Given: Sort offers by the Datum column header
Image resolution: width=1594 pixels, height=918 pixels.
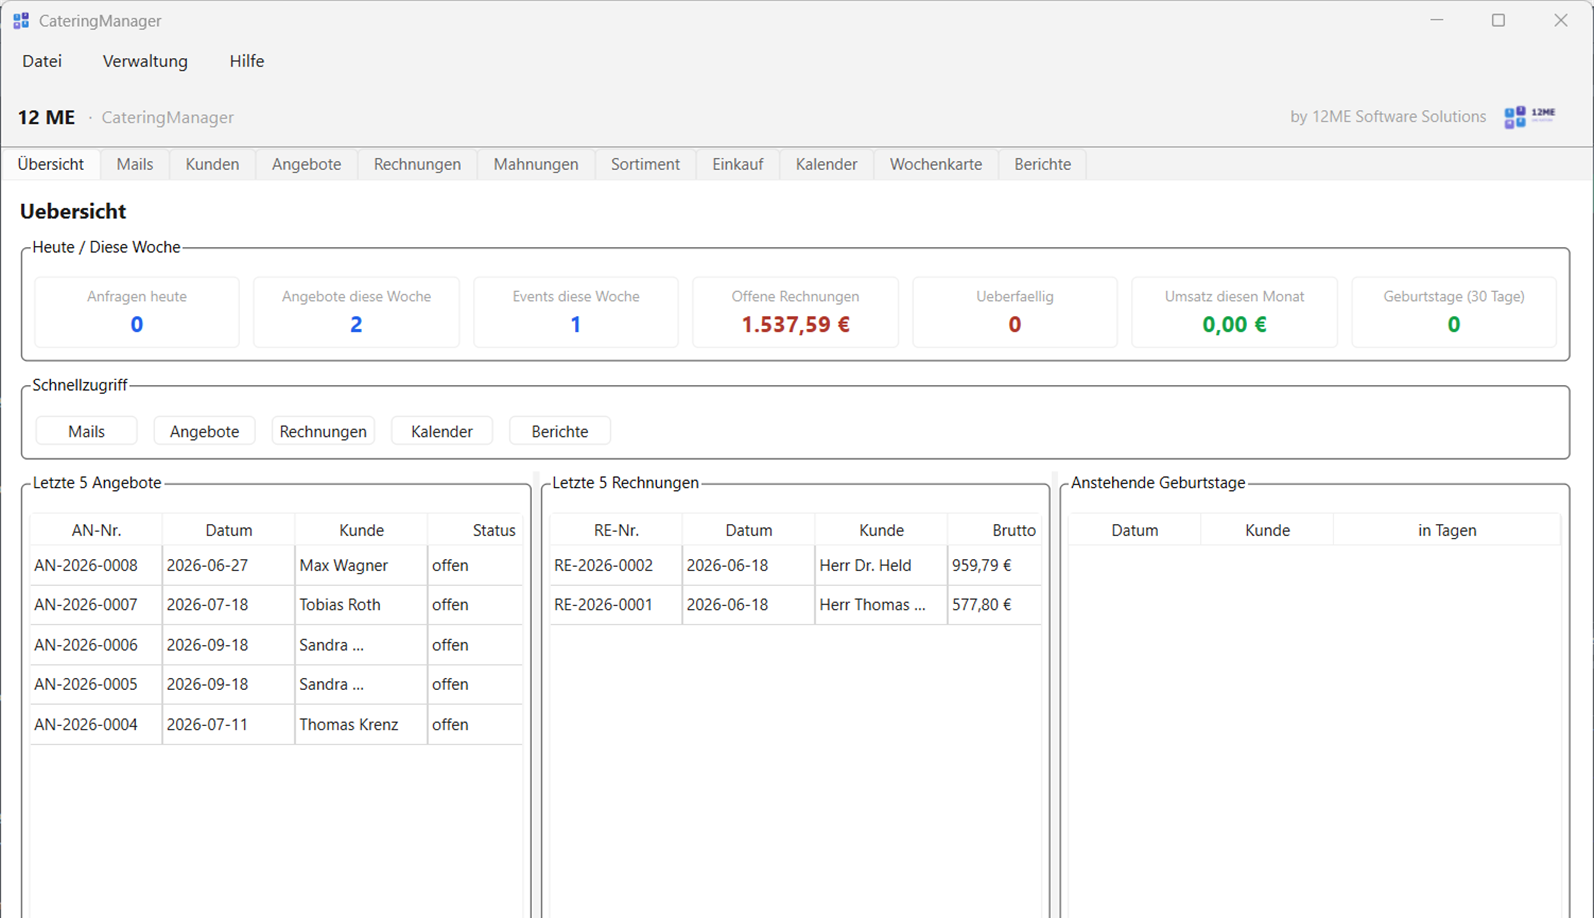Looking at the screenshot, I should click(x=229, y=530).
